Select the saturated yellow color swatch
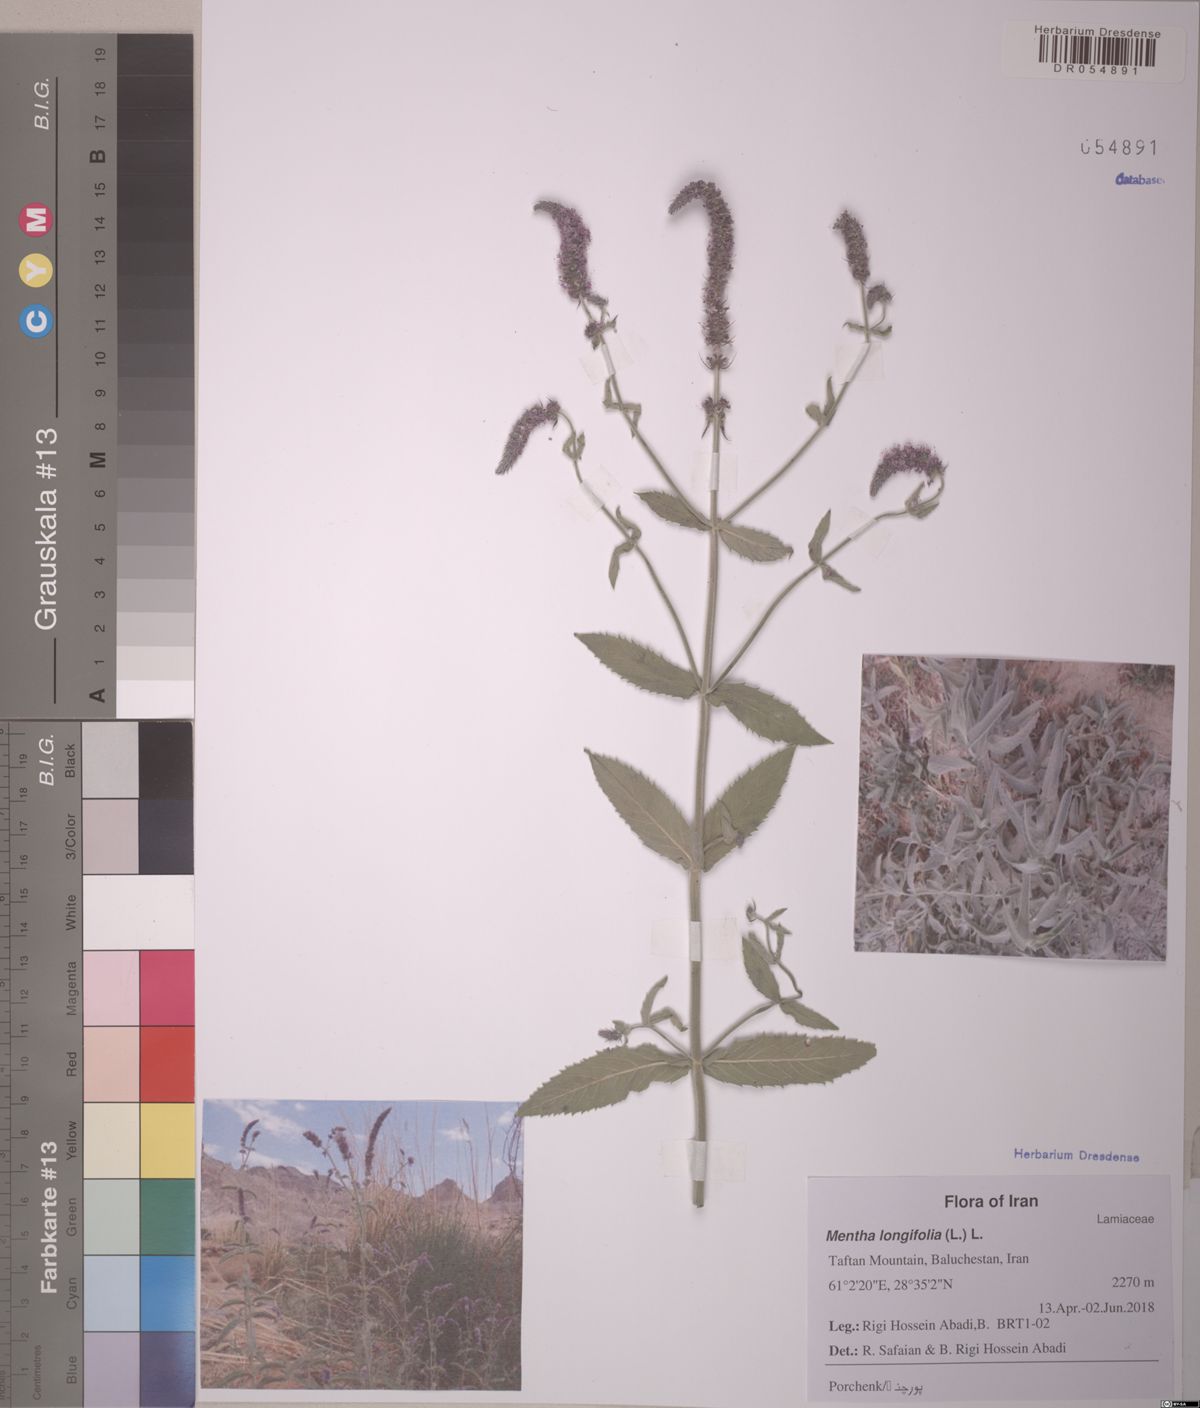1200x1408 pixels. click(x=166, y=1140)
